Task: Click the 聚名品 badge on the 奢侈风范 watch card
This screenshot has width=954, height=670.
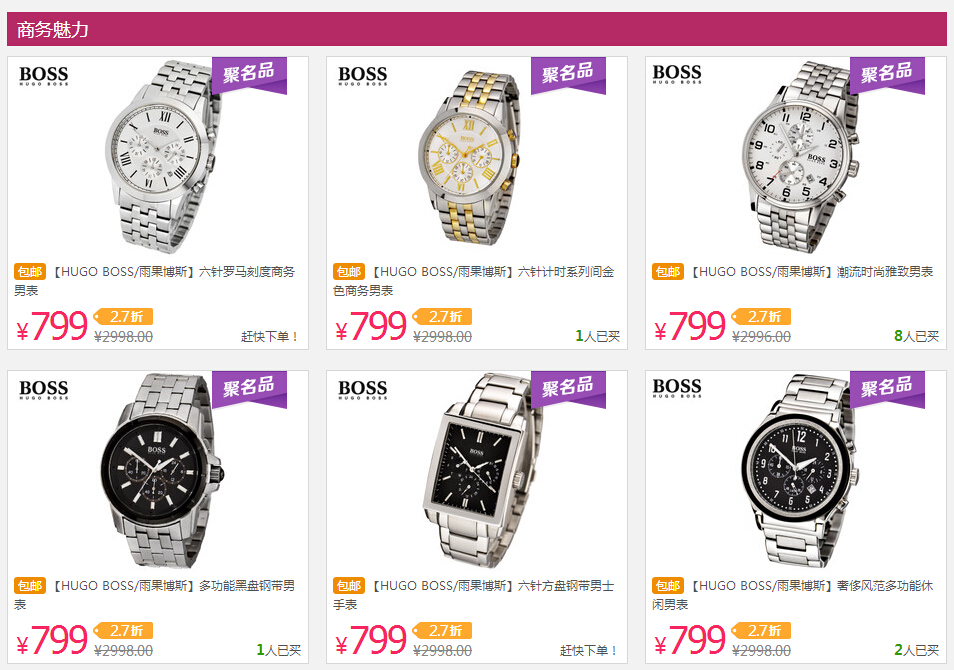Action: coord(887,389)
